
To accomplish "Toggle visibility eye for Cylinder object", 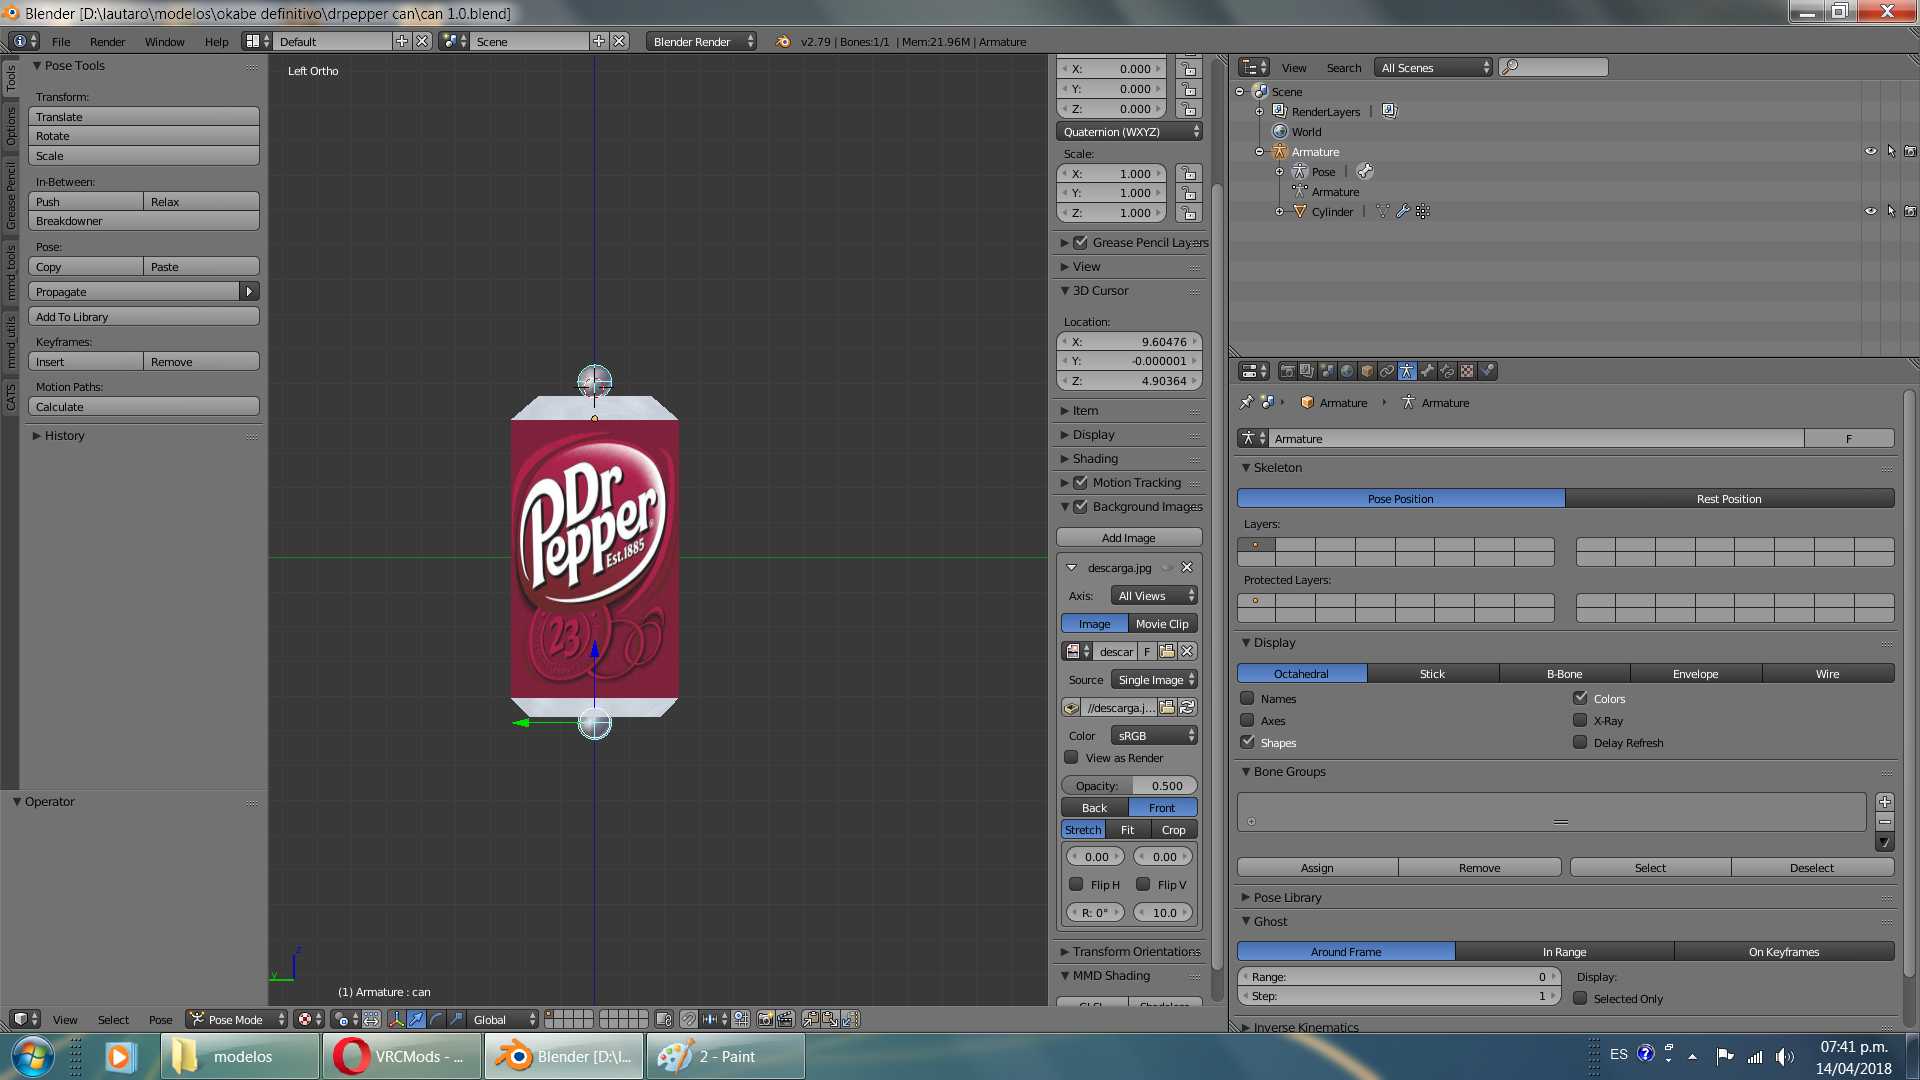I will (x=1870, y=211).
